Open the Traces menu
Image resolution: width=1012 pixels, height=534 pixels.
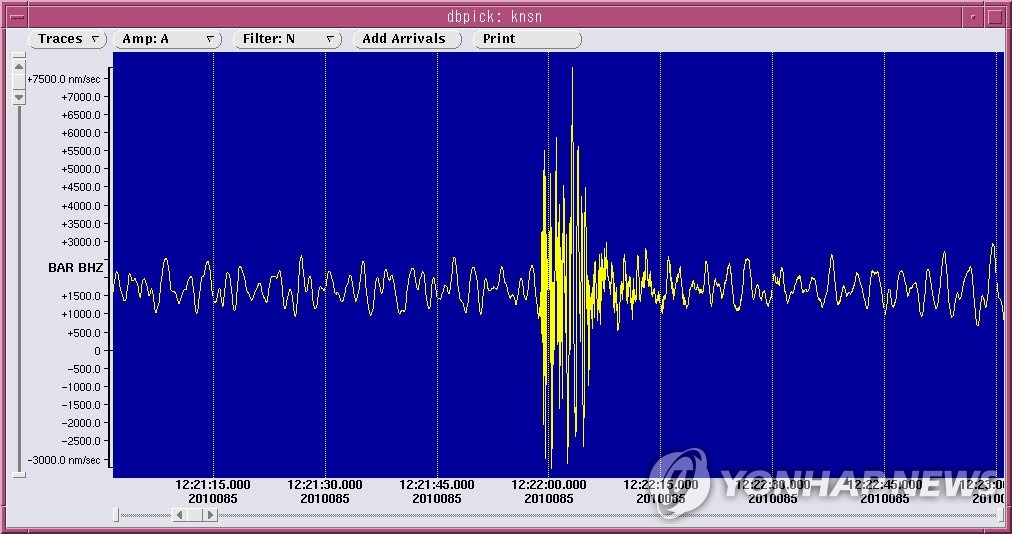click(x=68, y=39)
